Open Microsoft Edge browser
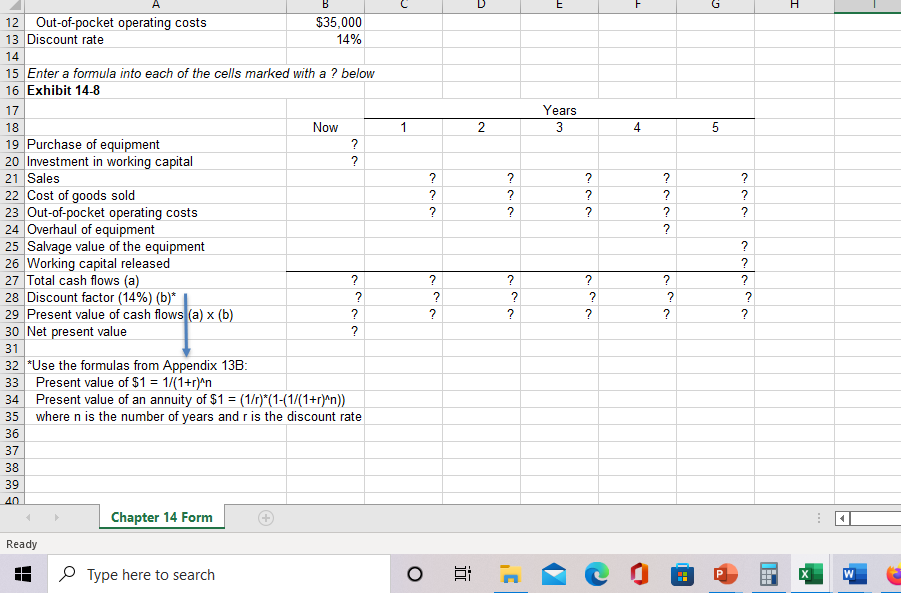 (x=597, y=574)
